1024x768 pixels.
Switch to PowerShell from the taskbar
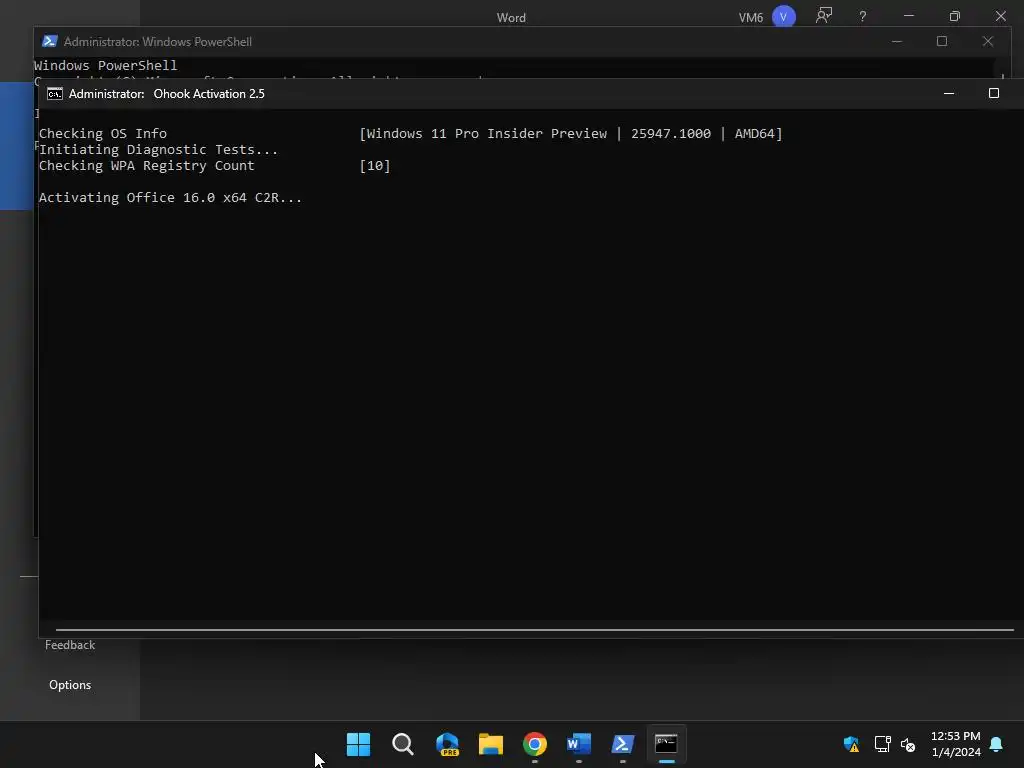point(622,744)
